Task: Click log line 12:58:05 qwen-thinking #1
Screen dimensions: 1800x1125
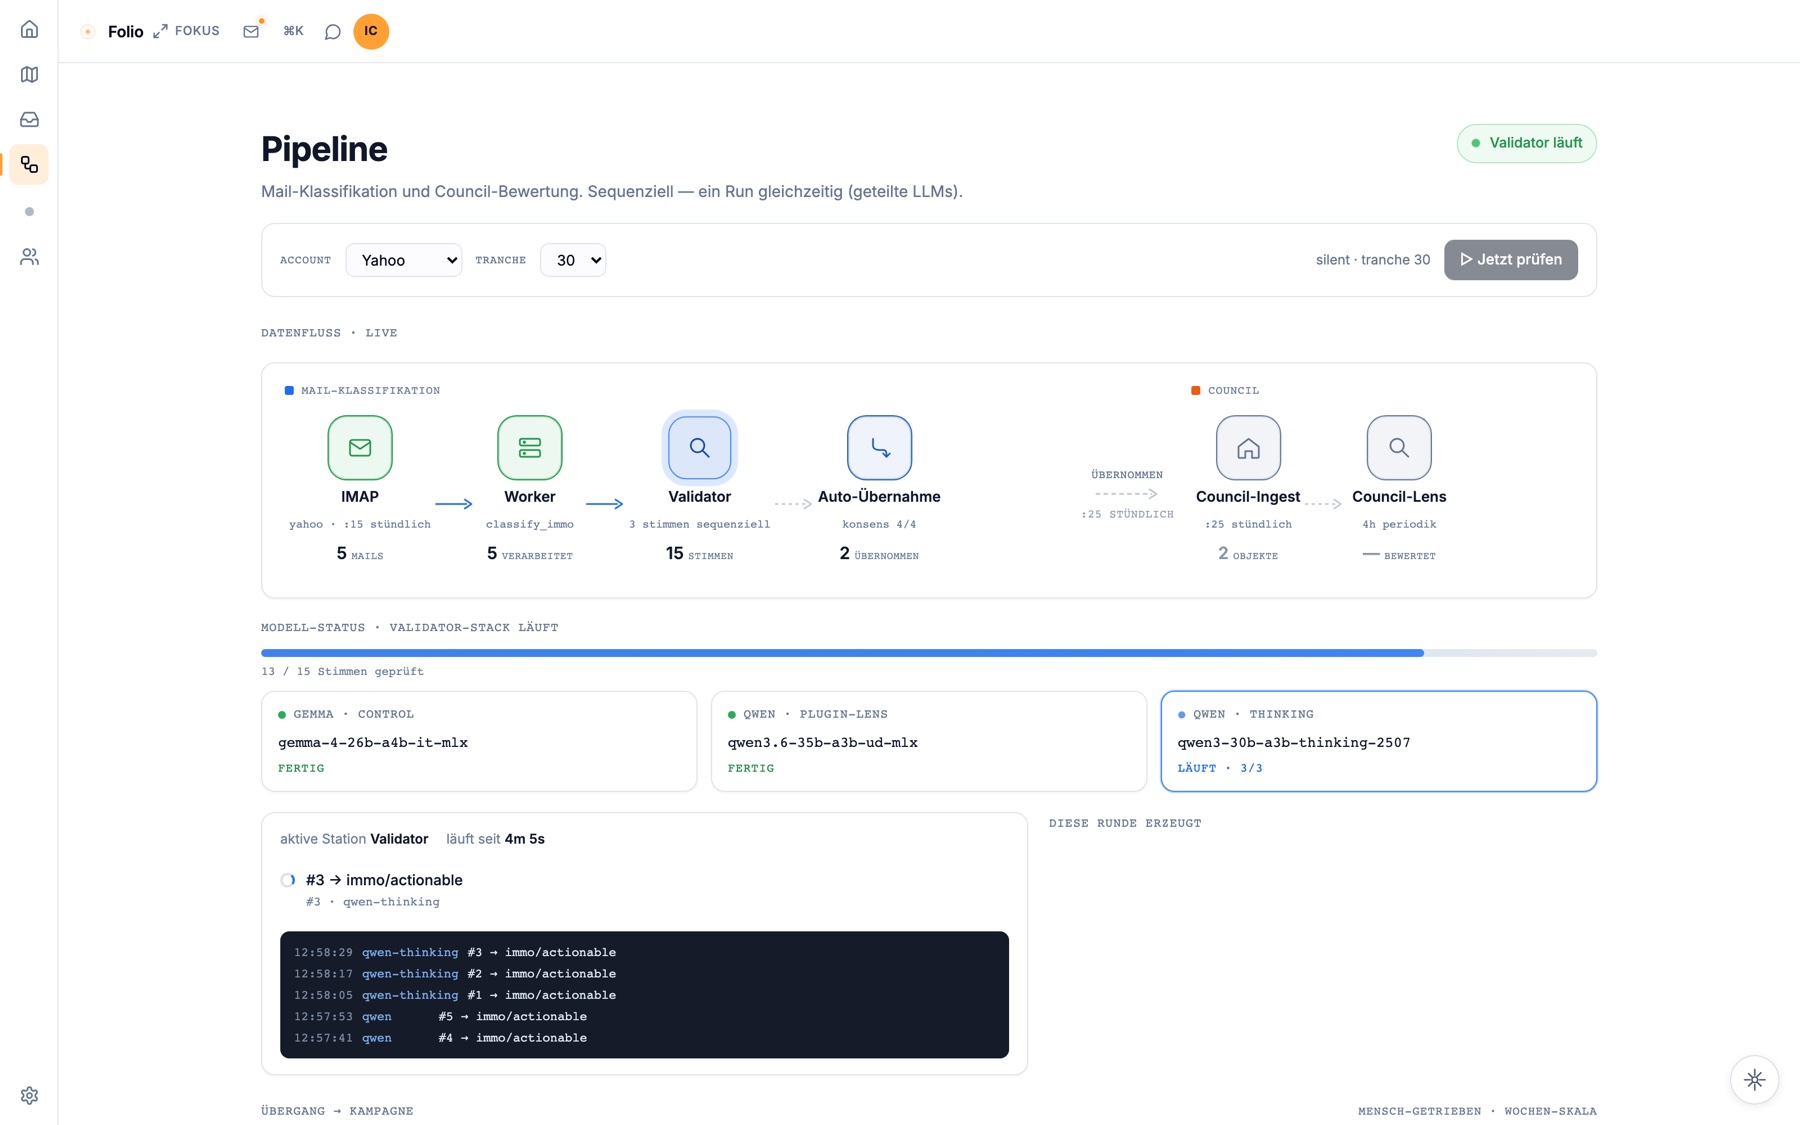Action: [x=455, y=995]
